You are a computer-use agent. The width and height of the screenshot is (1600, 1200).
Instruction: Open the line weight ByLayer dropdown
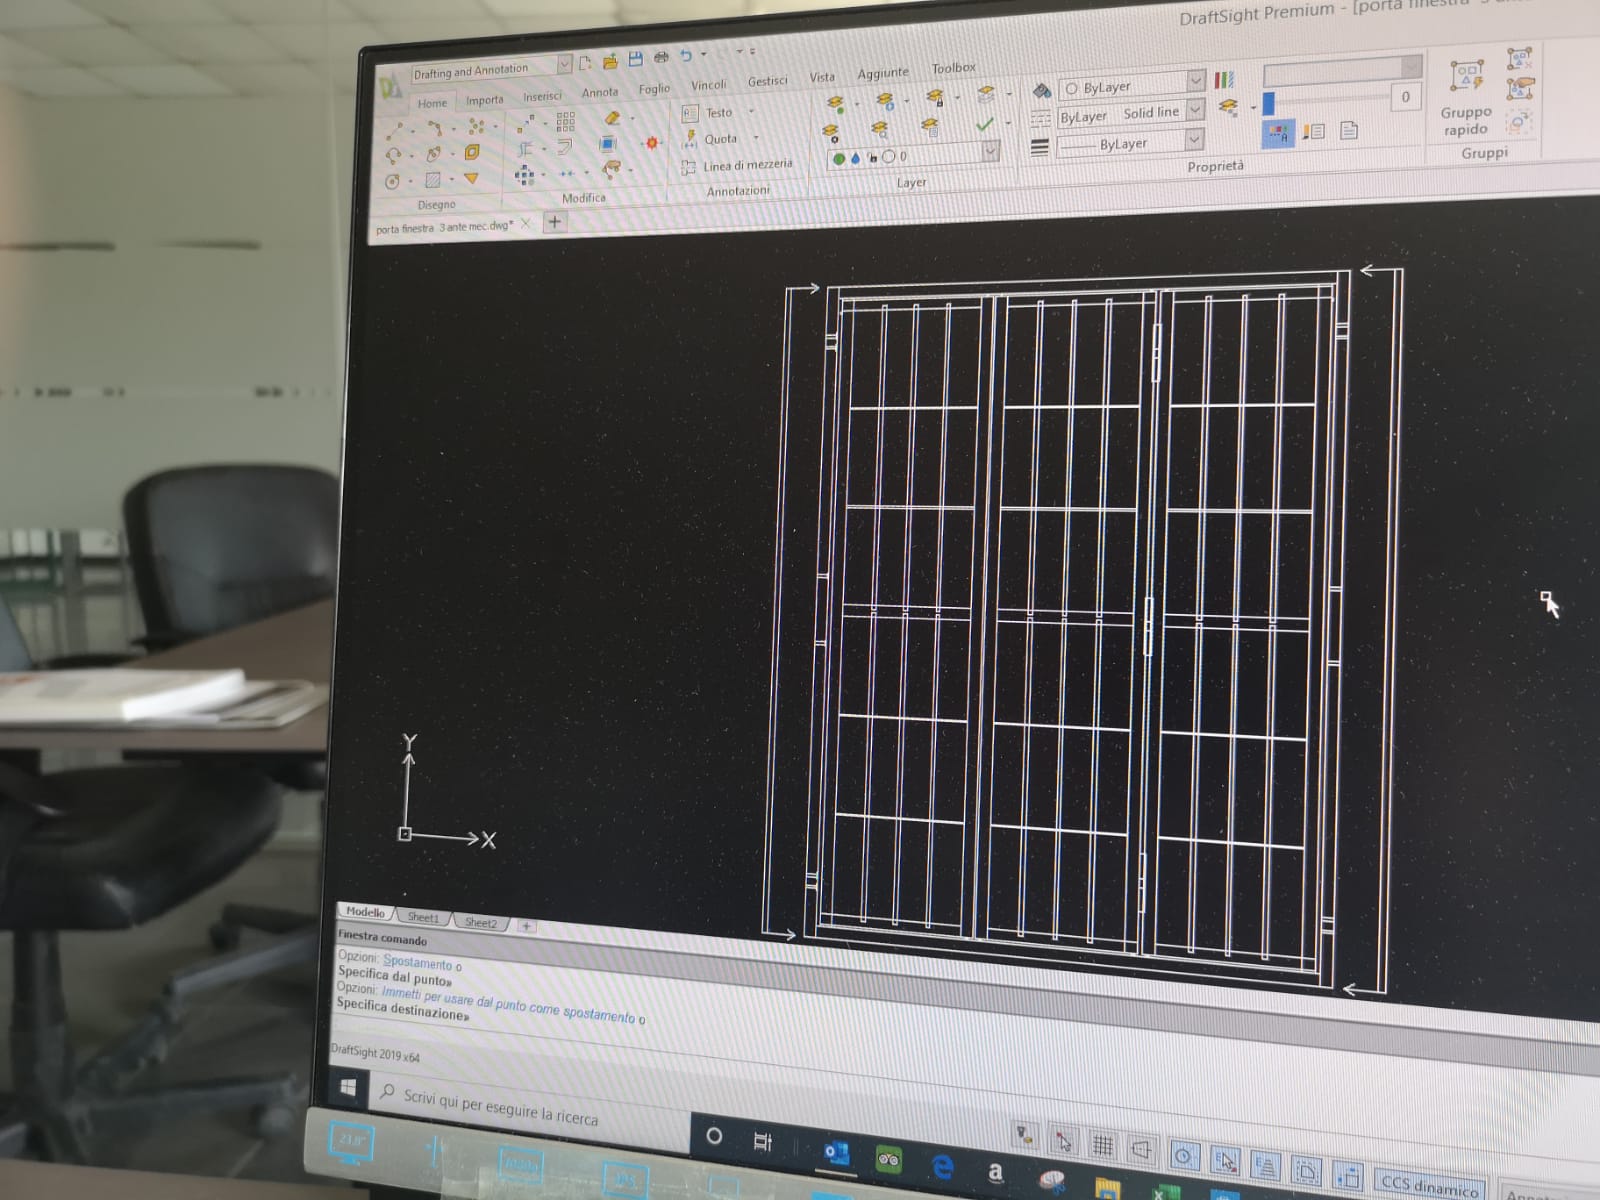1193,140
